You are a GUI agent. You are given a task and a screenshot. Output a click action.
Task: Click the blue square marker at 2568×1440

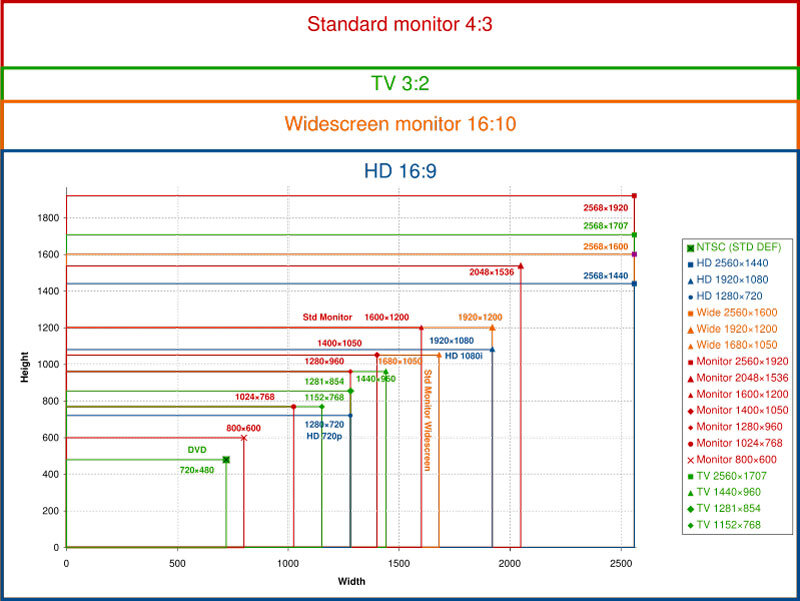point(635,284)
